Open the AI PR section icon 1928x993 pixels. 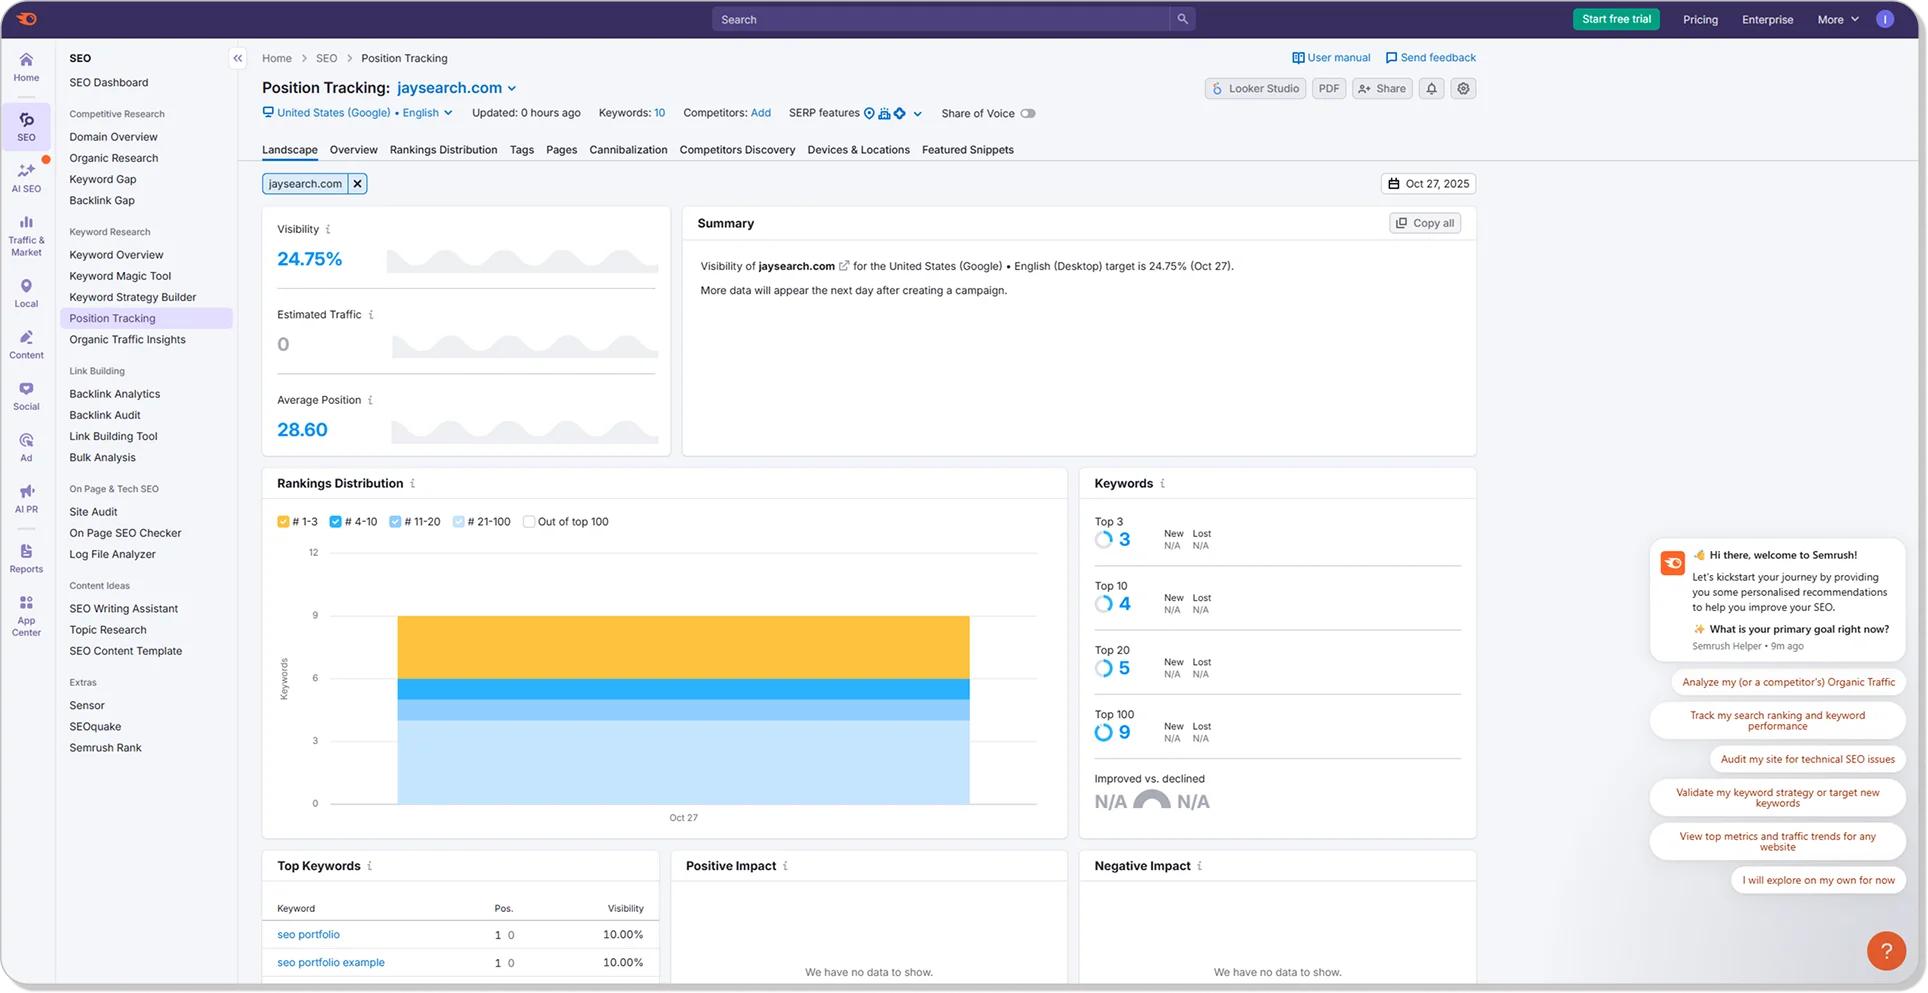[x=26, y=498]
